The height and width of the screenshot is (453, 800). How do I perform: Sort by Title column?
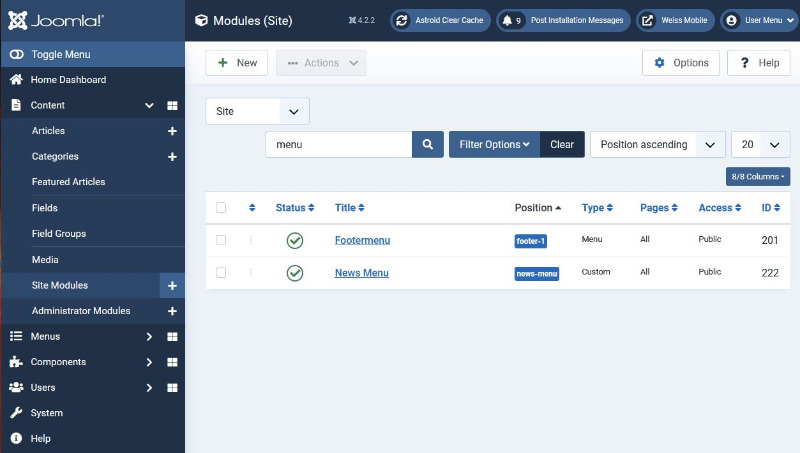click(349, 208)
